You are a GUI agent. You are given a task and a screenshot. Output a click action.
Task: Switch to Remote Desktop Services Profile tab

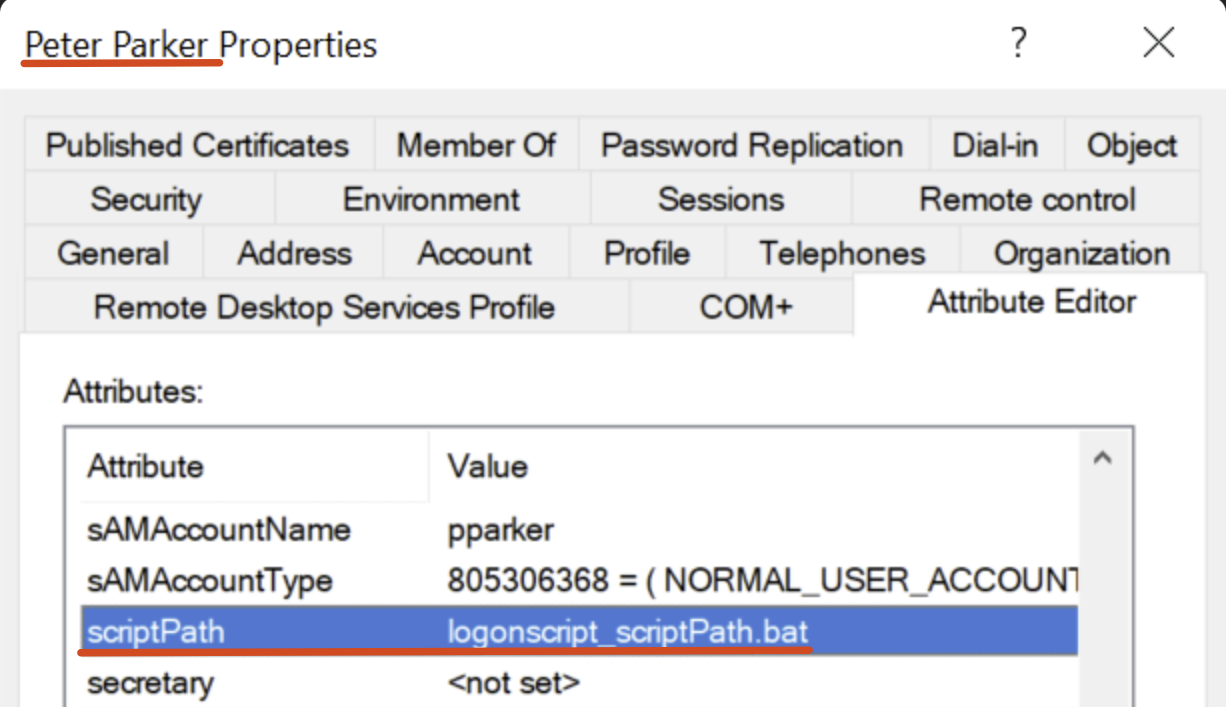[324, 307]
